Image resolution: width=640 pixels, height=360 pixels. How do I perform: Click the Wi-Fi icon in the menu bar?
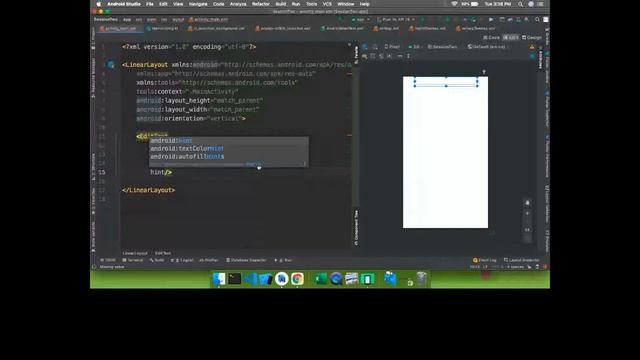(x=454, y=4)
